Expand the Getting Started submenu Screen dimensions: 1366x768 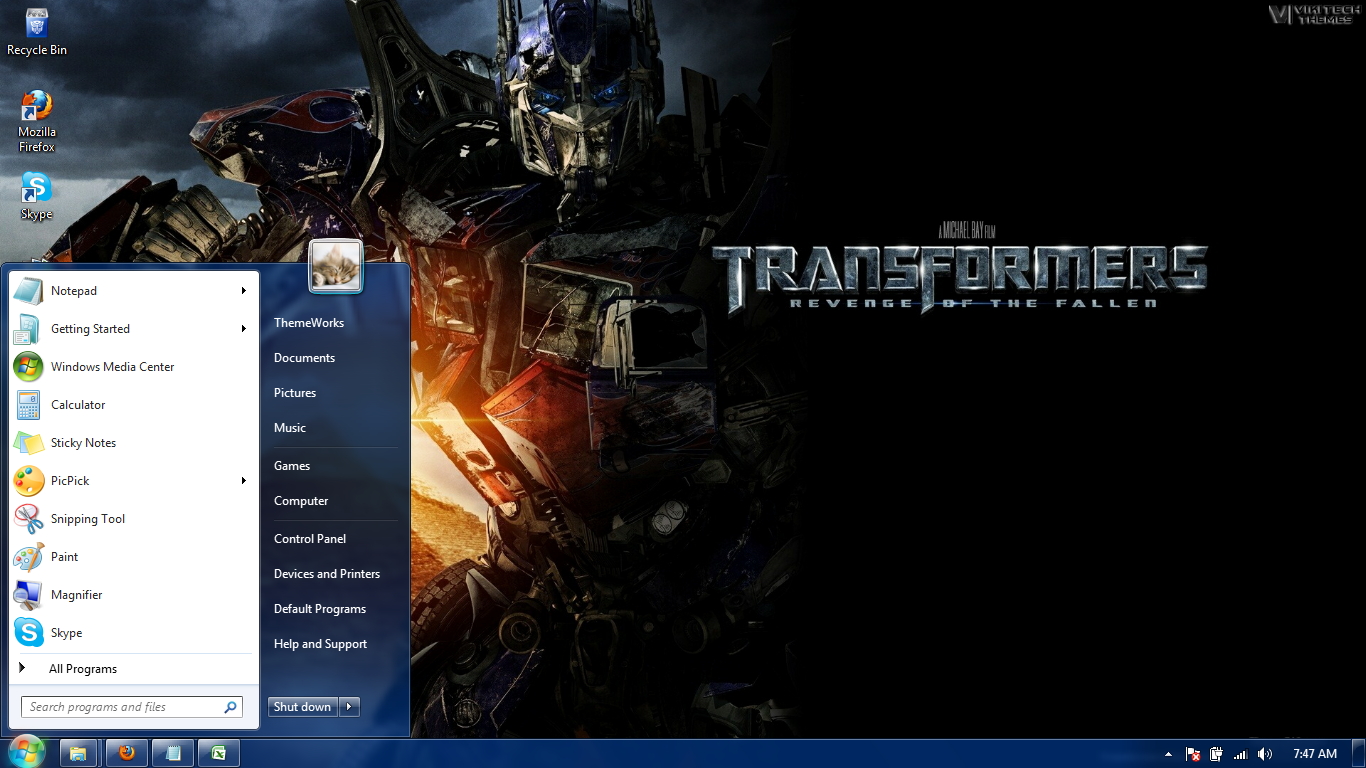point(243,328)
